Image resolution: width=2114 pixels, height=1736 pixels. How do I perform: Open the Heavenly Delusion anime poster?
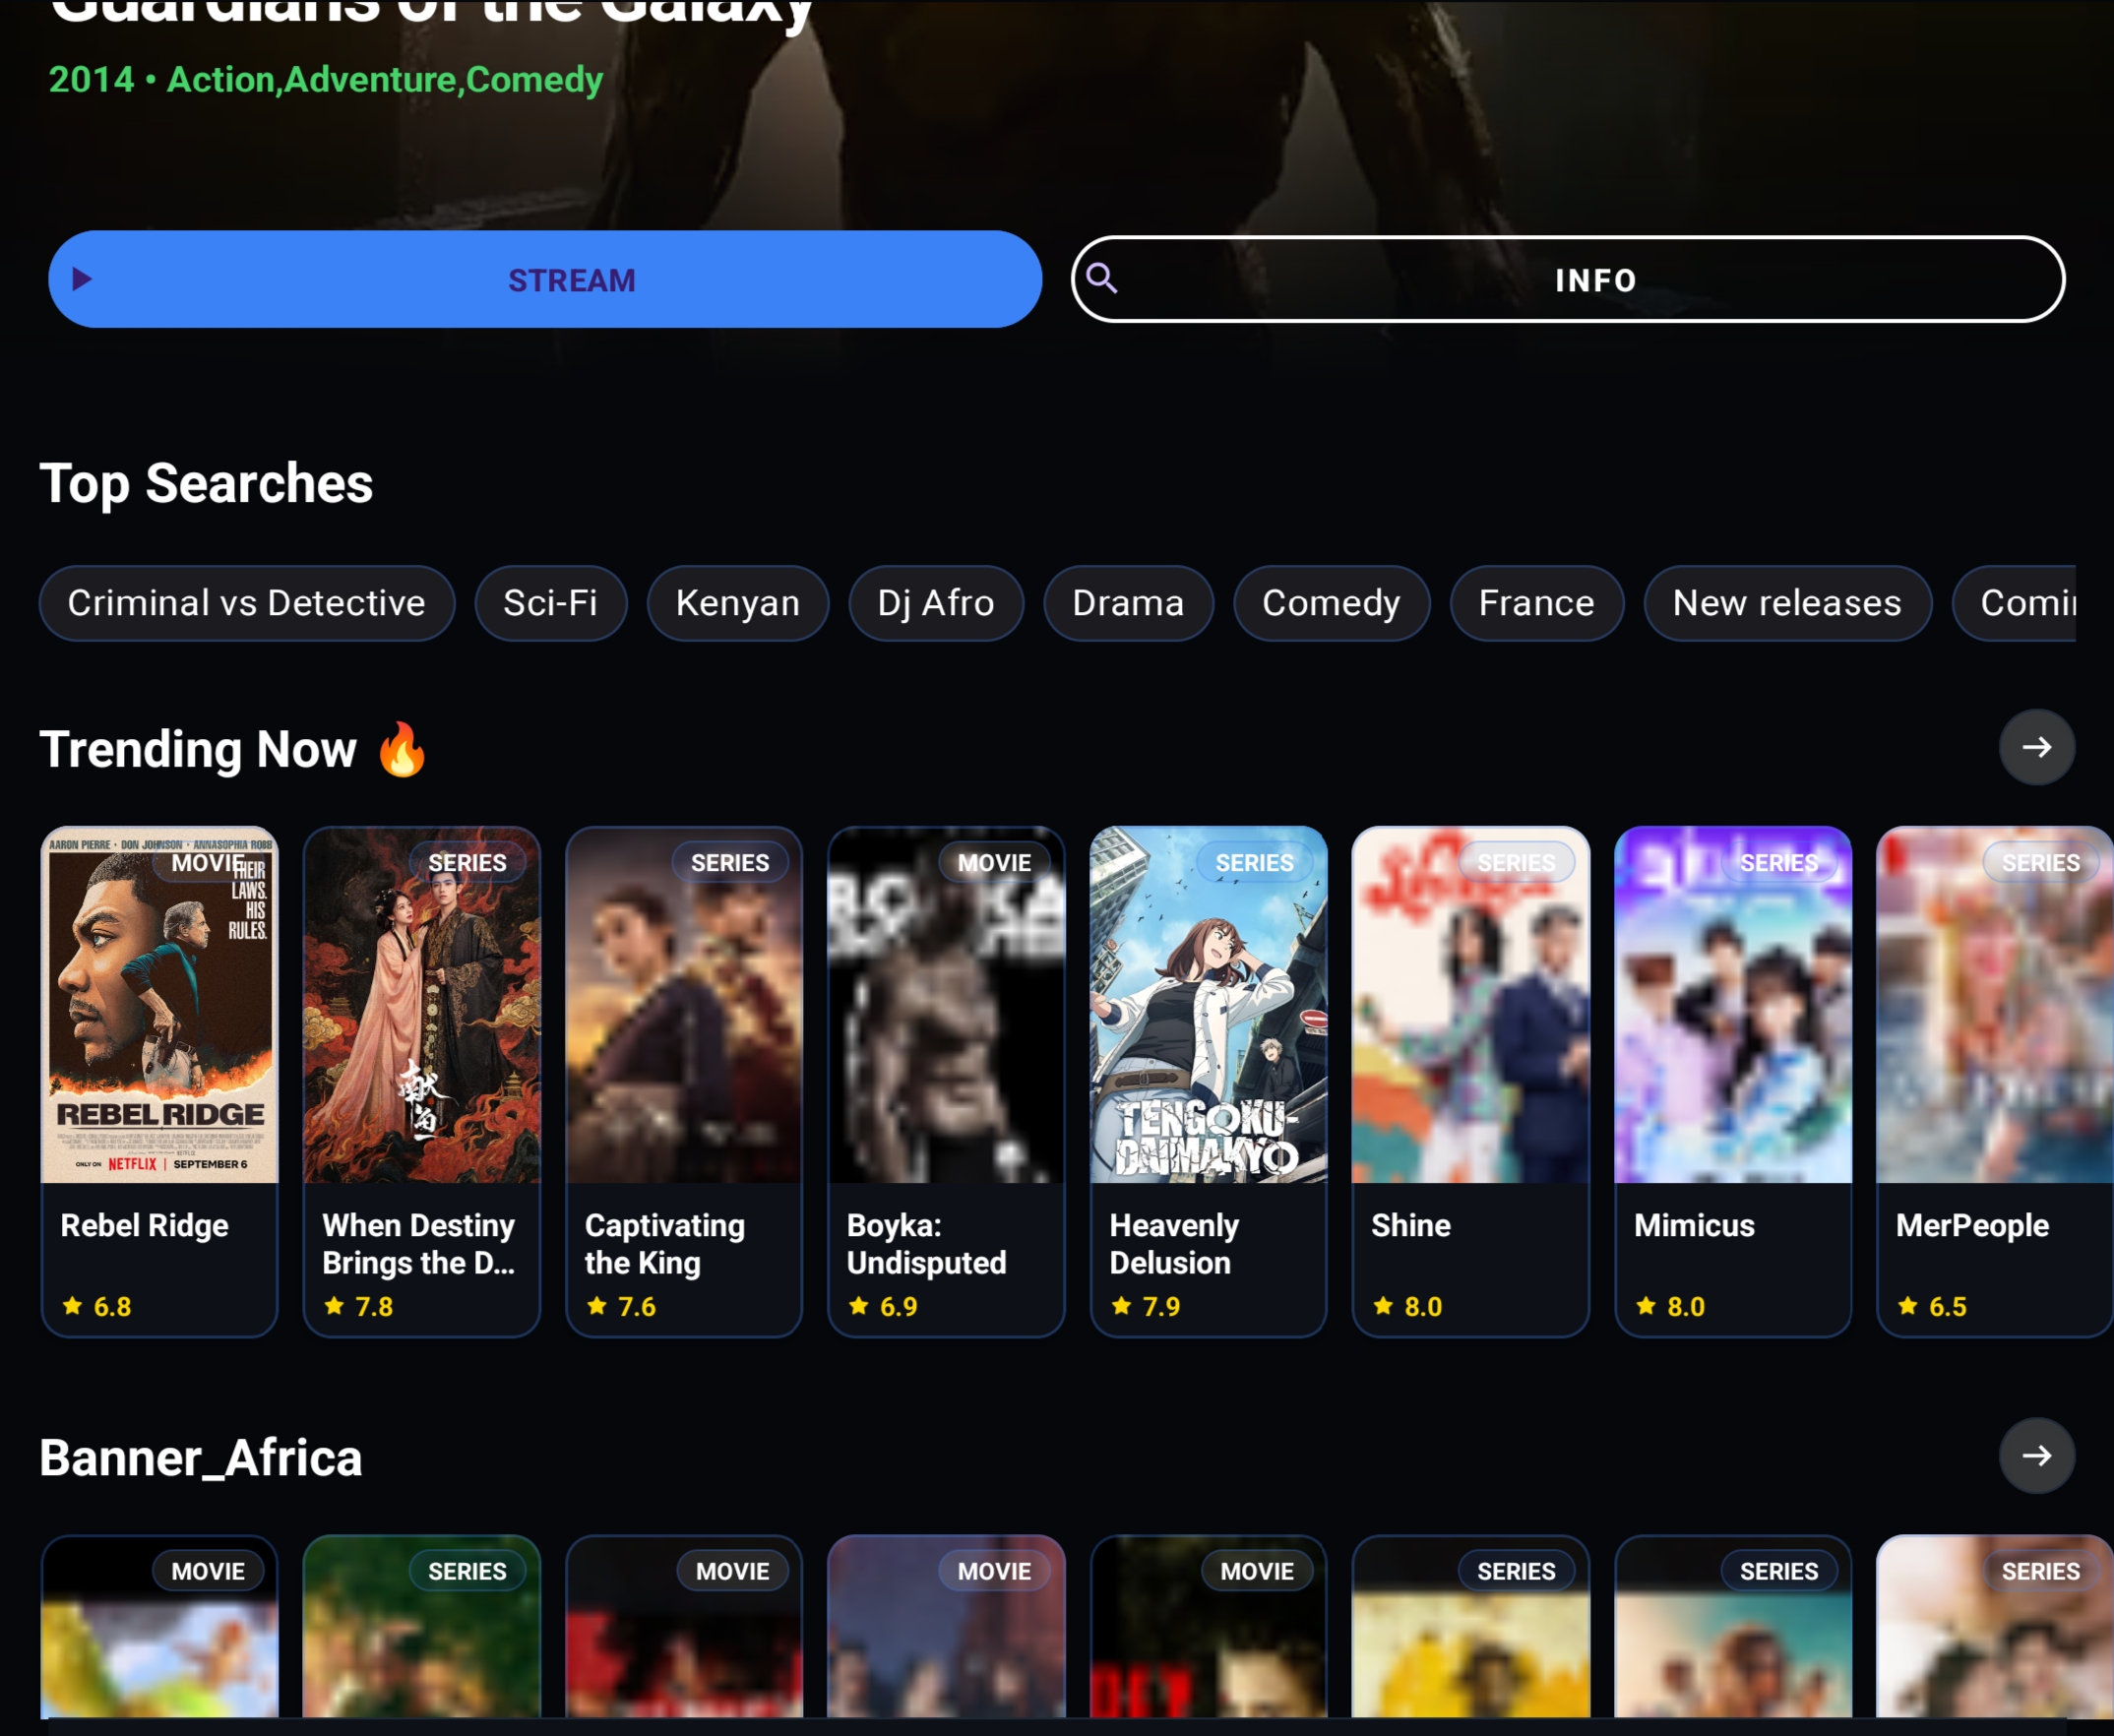click(x=1209, y=1005)
